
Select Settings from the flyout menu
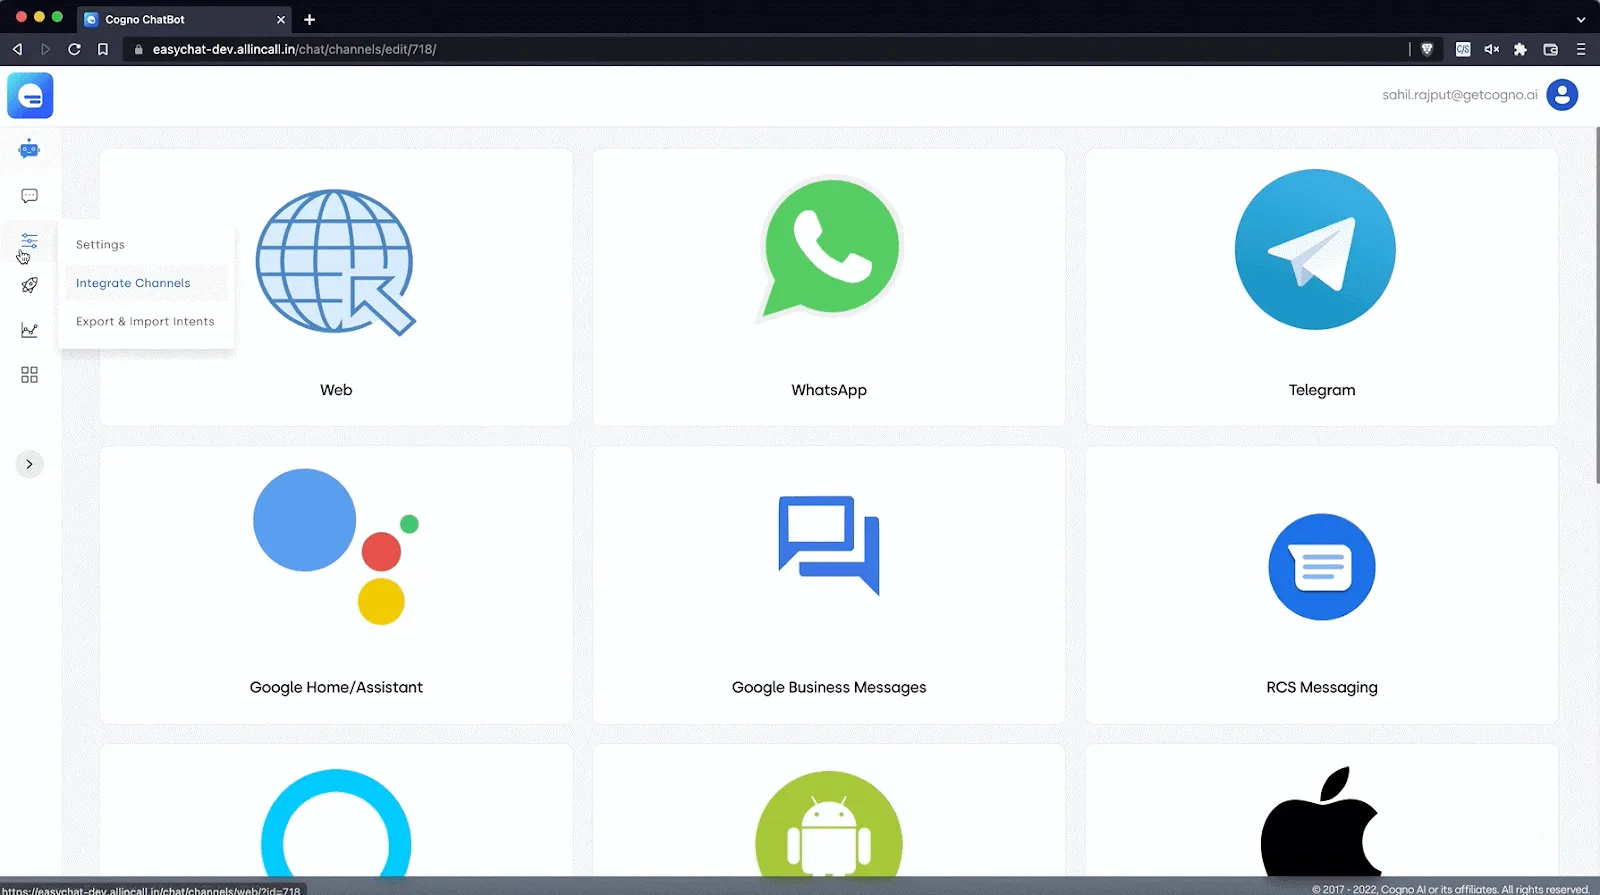click(x=100, y=245)
